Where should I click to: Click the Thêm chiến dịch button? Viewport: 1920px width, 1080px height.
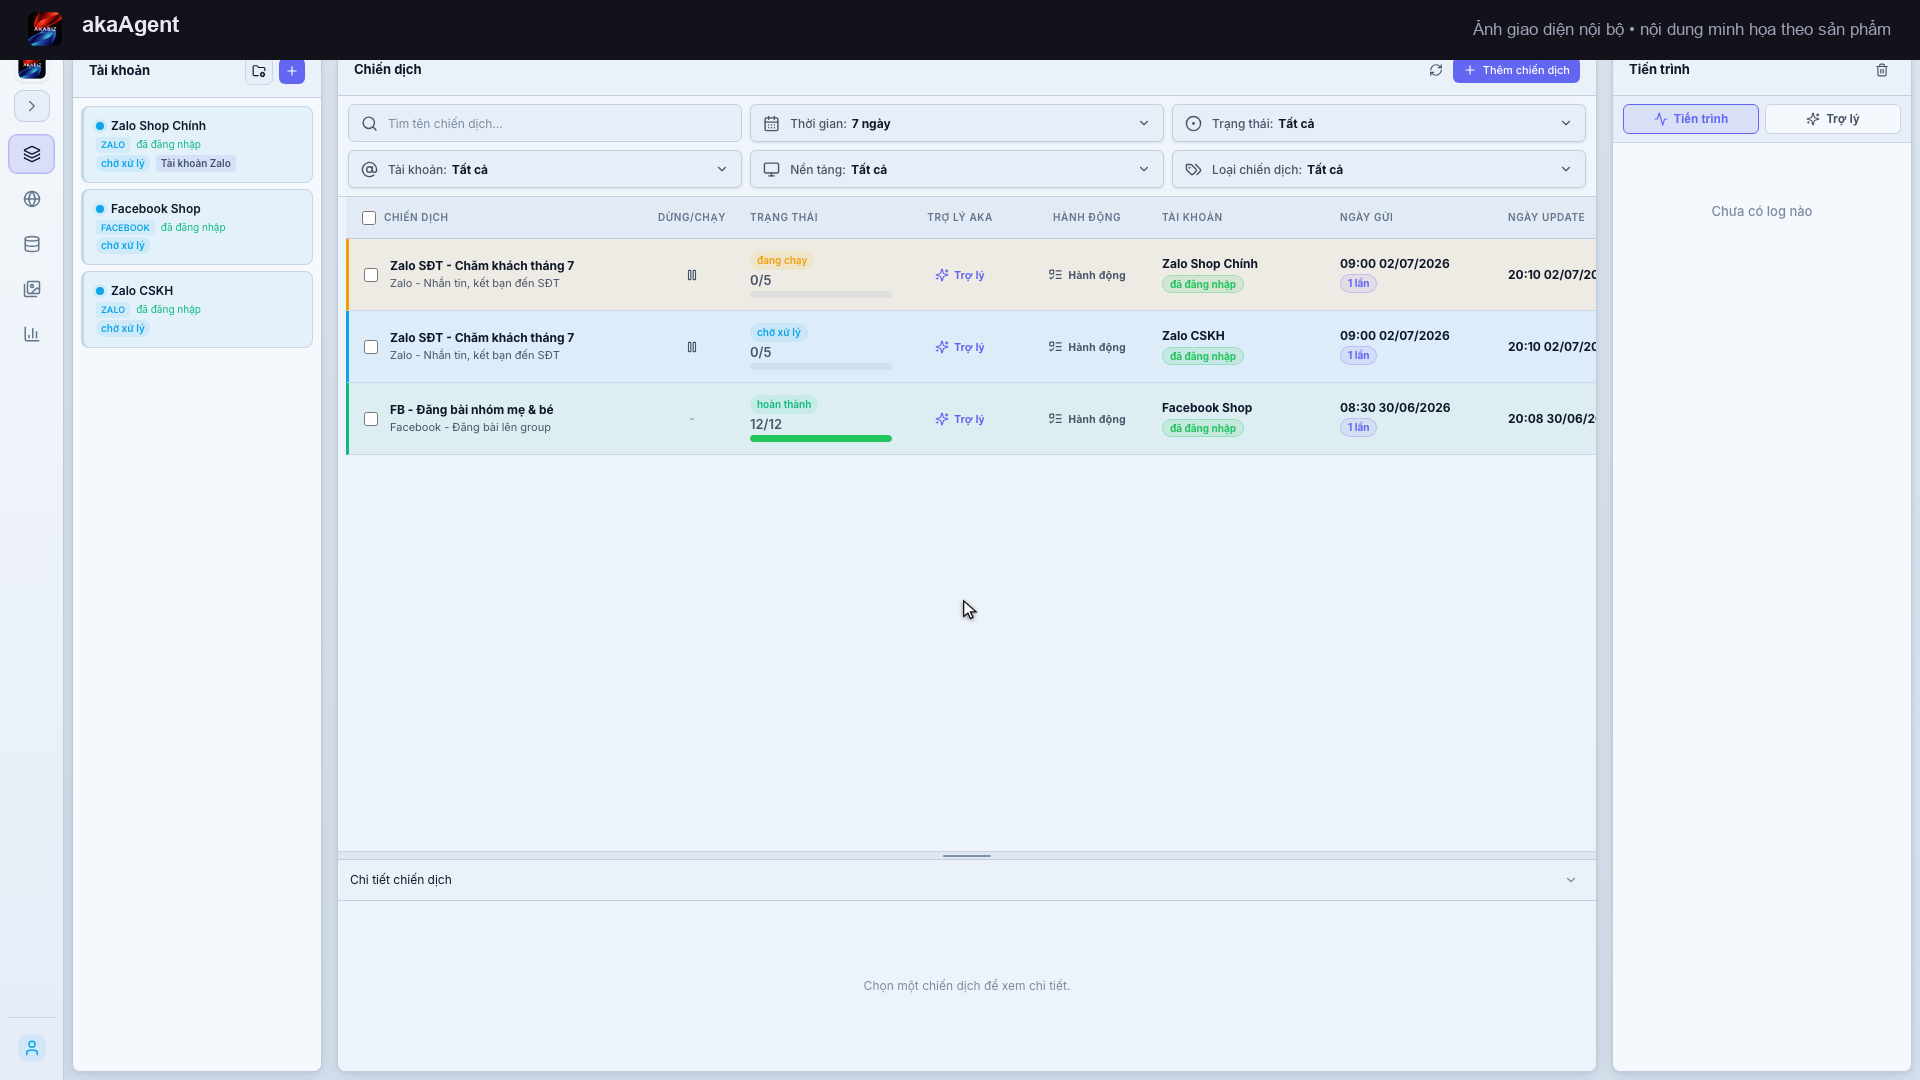pyautogui.click(x=1516, y=70)
